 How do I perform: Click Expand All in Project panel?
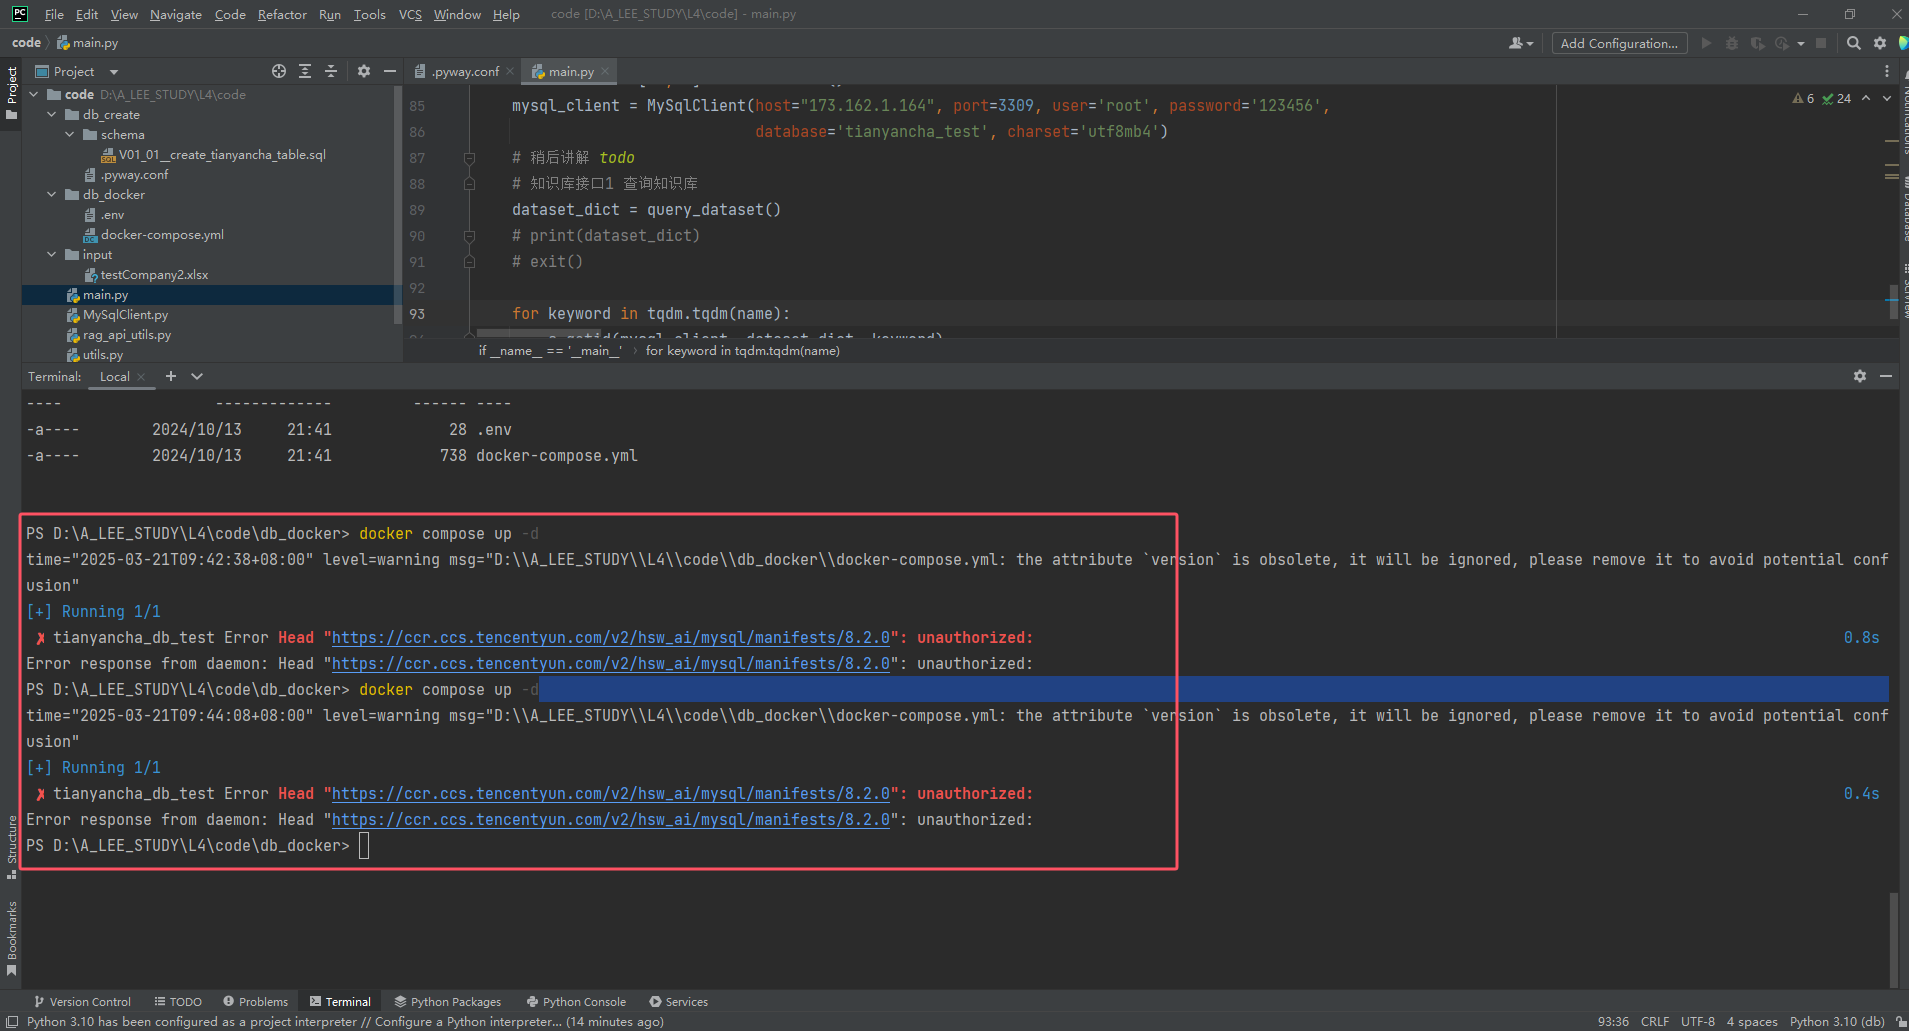pos(305,71)
